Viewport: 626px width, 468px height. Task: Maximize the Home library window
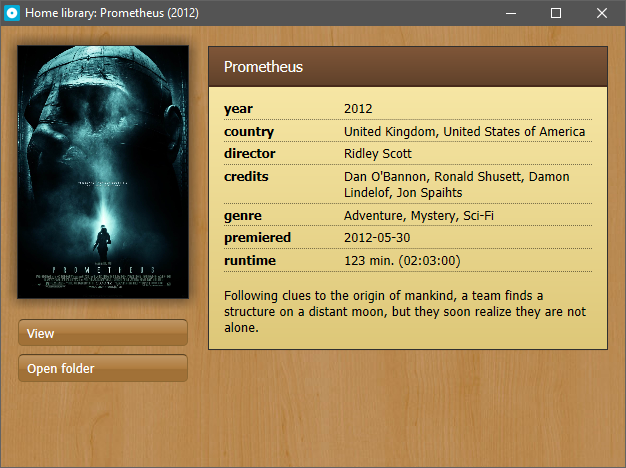pyautogui.click(x=556, y=13)
